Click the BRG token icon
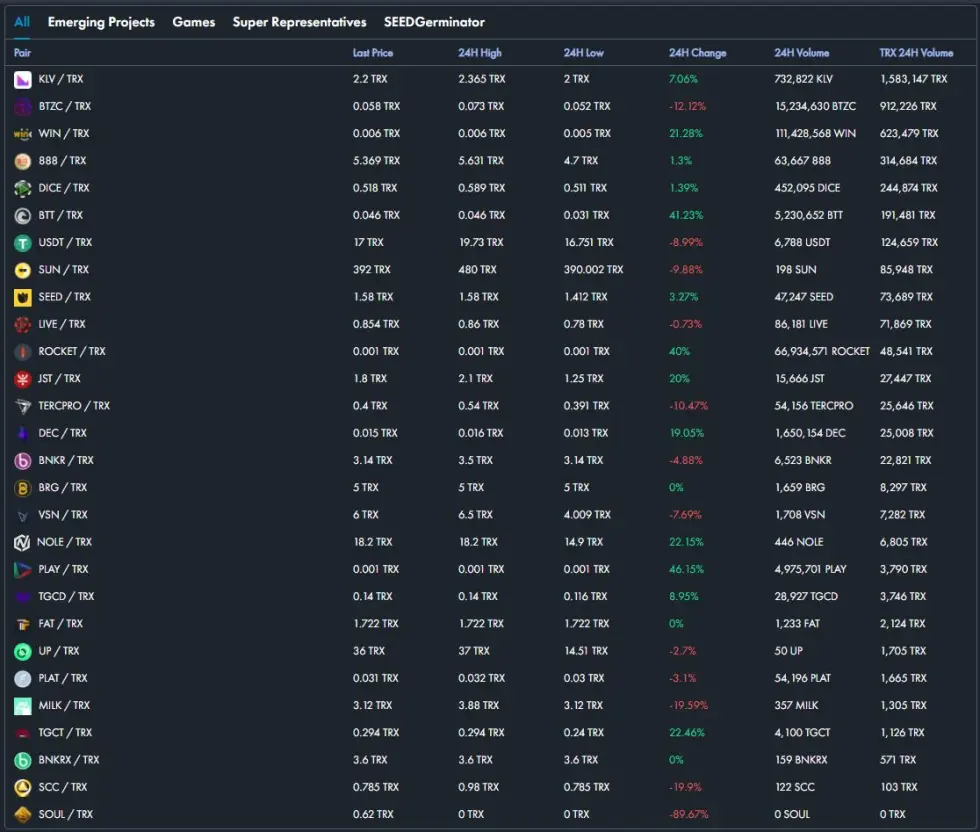Screen dimensions: 980x832 [x=22, y=488]
